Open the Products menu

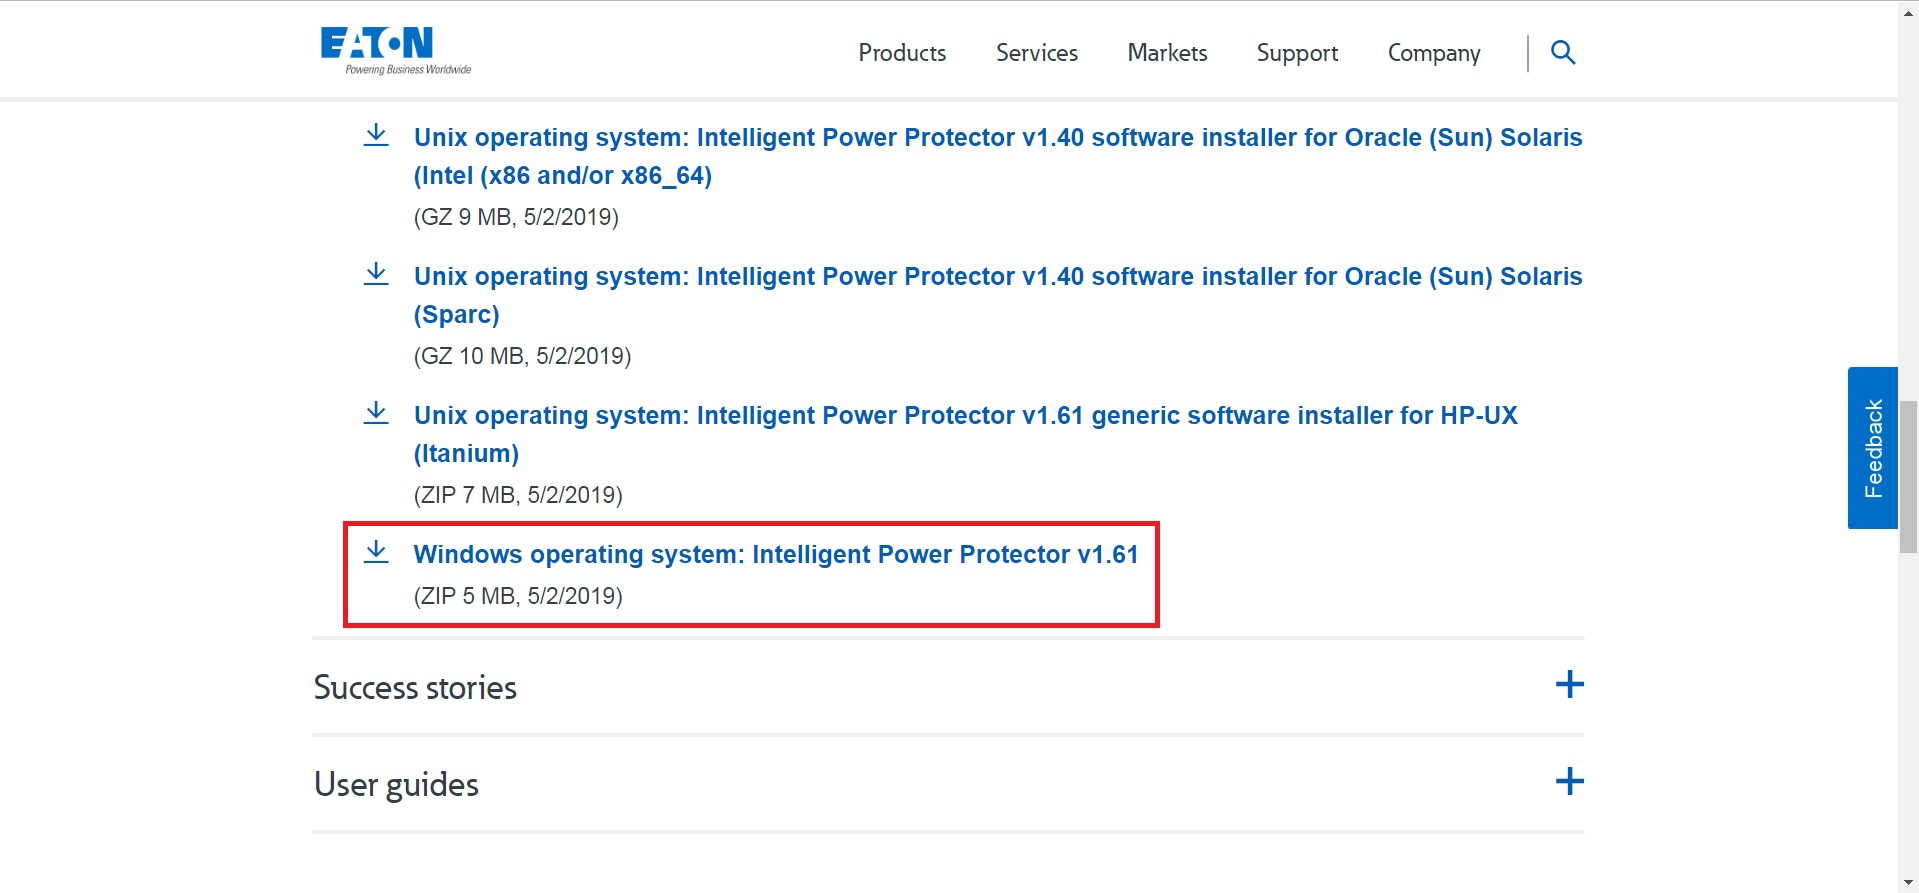click(x=902, y=53)
